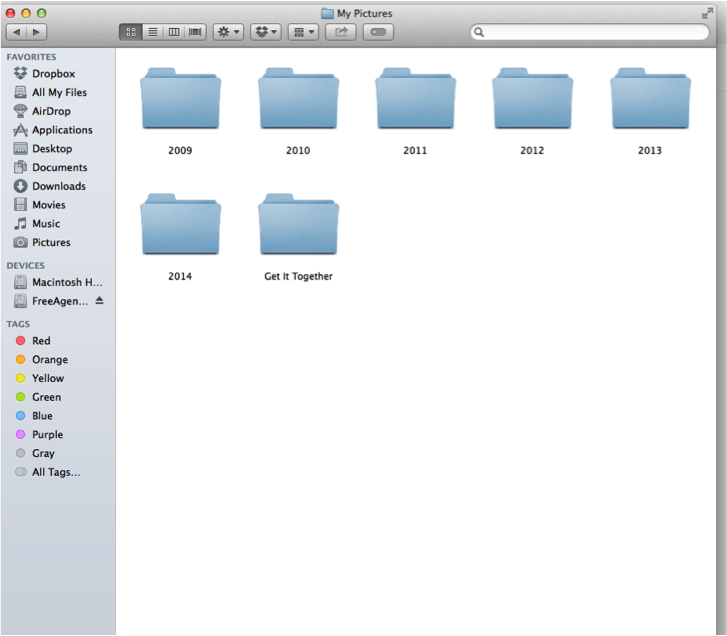Viewport: 727px width, 636px height.
Task: Select Movies in the sidebar
Action: point(58,205)
